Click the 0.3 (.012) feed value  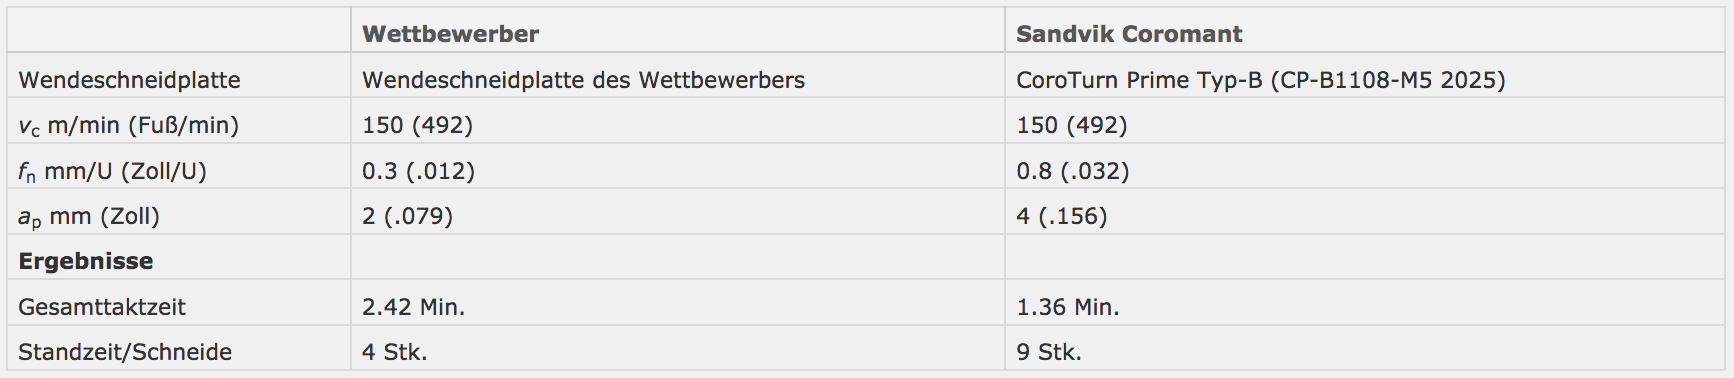(418, 171)
